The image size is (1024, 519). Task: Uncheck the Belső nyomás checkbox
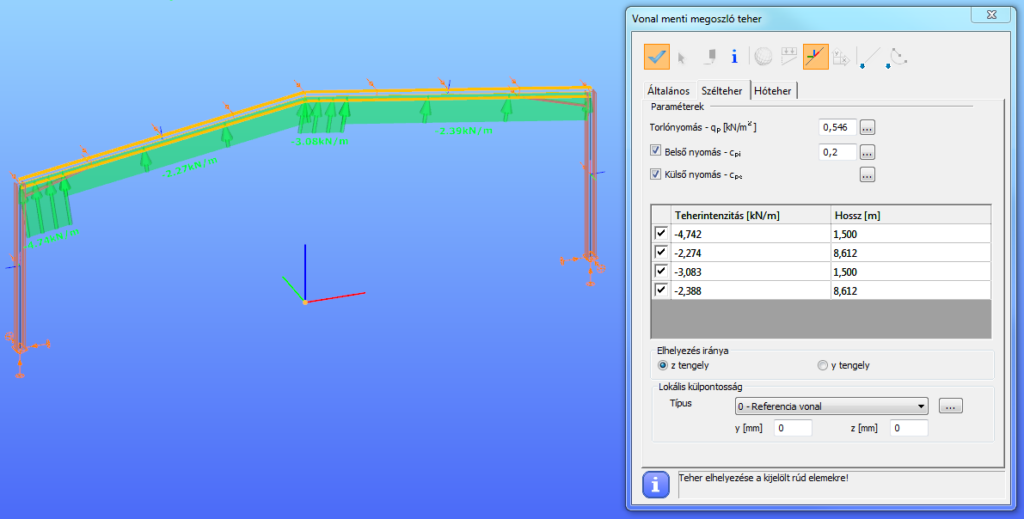click(x=656, y=152)
